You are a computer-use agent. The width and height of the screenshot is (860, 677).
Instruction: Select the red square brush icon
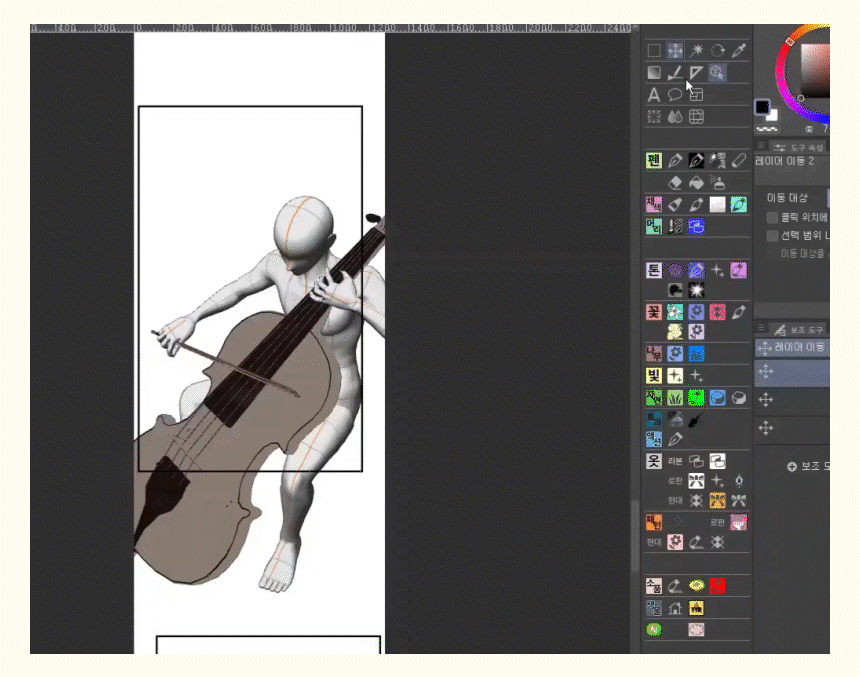point(717,586)
